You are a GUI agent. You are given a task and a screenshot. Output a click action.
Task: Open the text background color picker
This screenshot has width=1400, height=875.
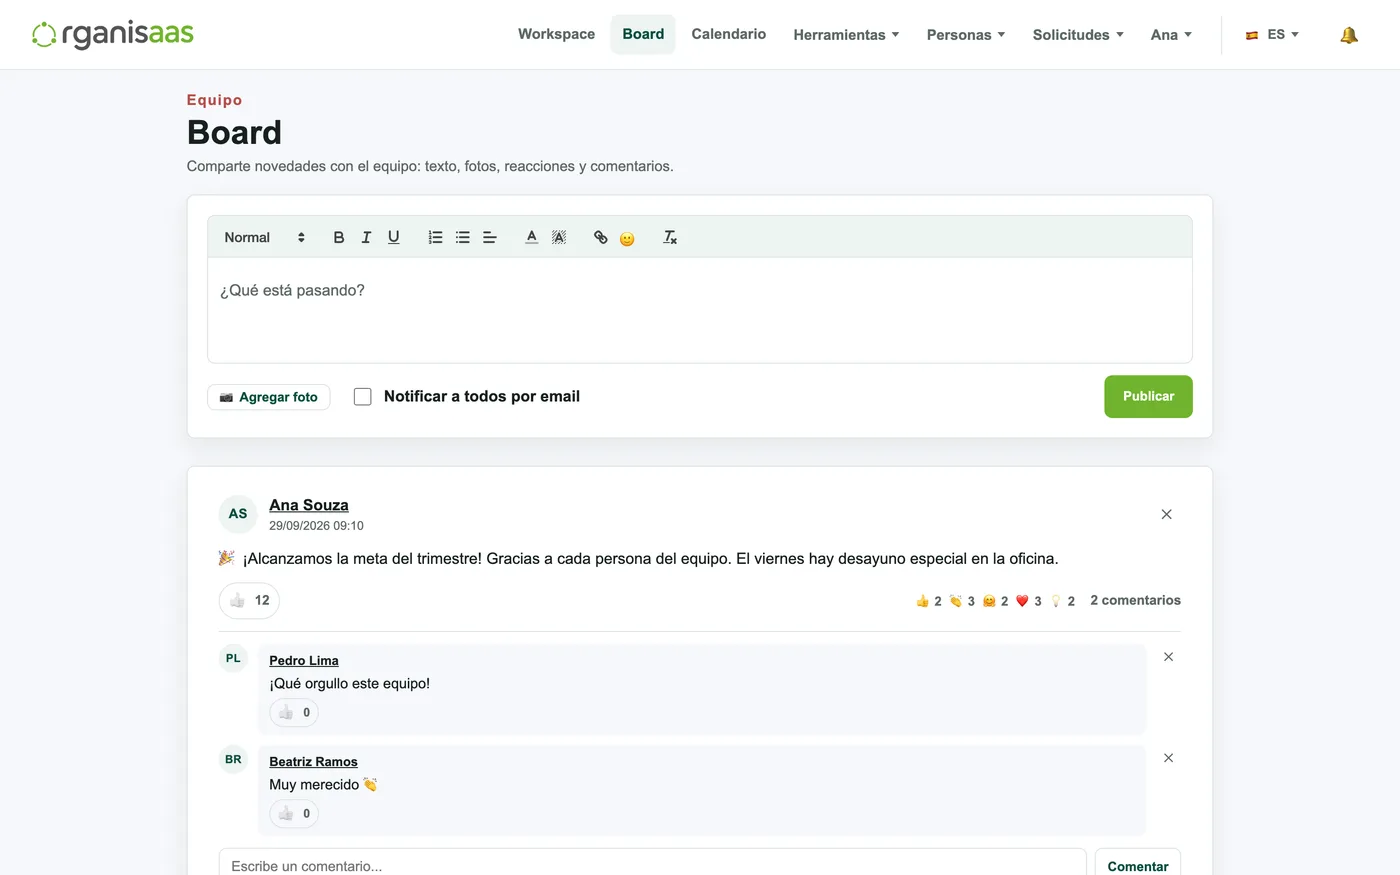[x=559, y=238]
